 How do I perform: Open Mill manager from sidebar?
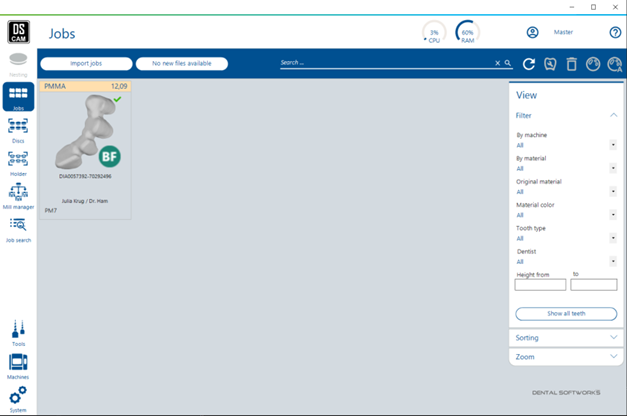tap(18, 195)
